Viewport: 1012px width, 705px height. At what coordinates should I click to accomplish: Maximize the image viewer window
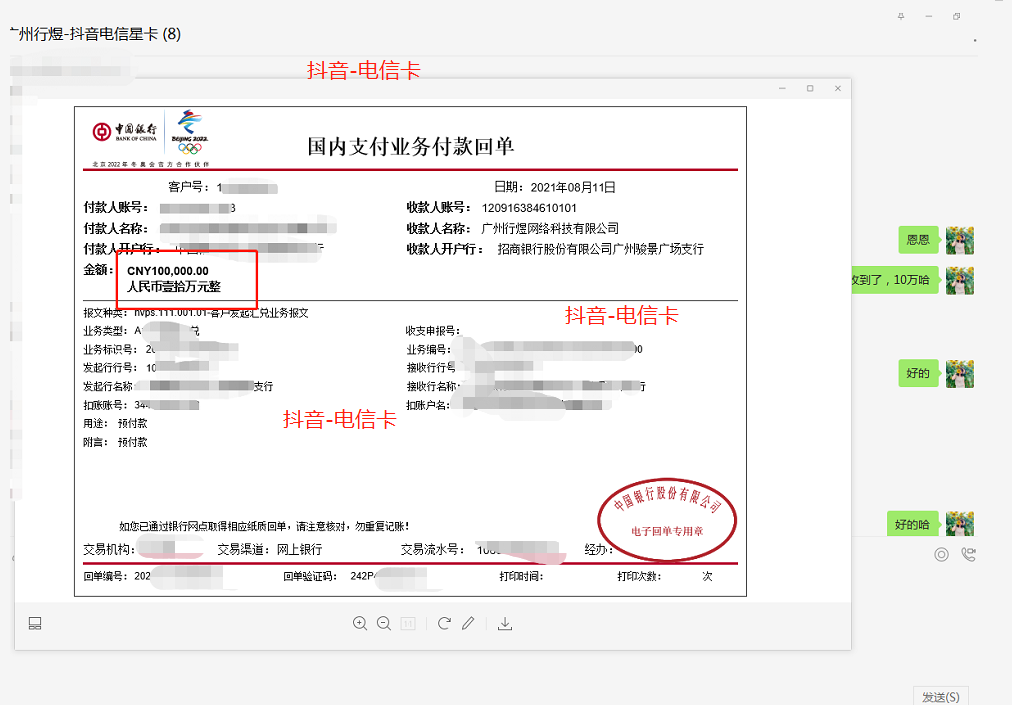[x=810, y=88]
